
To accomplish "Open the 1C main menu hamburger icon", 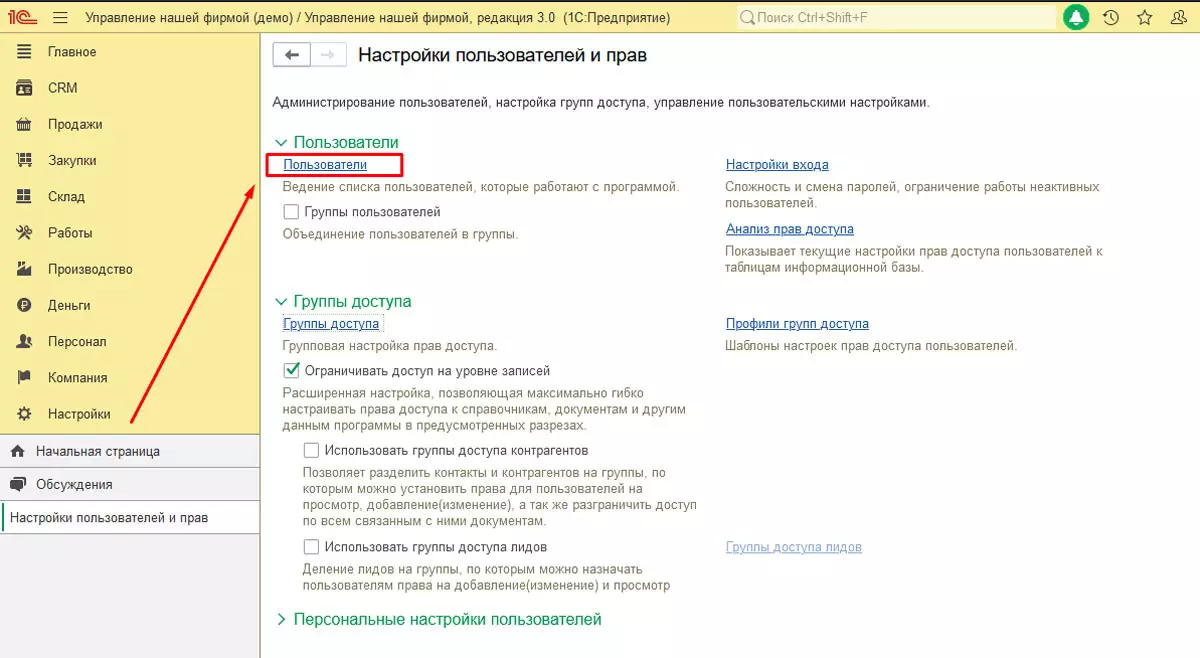I will (x=60, y=18).
